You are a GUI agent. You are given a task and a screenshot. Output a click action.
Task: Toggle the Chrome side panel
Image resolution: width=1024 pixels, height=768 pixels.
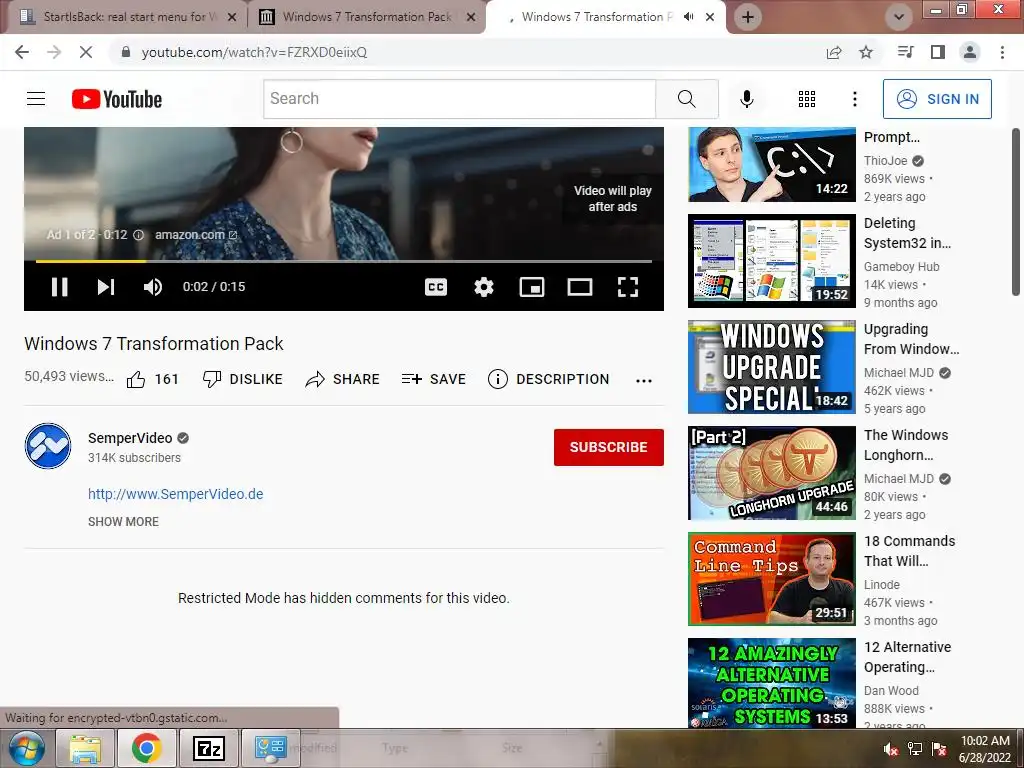coord(938,52)
